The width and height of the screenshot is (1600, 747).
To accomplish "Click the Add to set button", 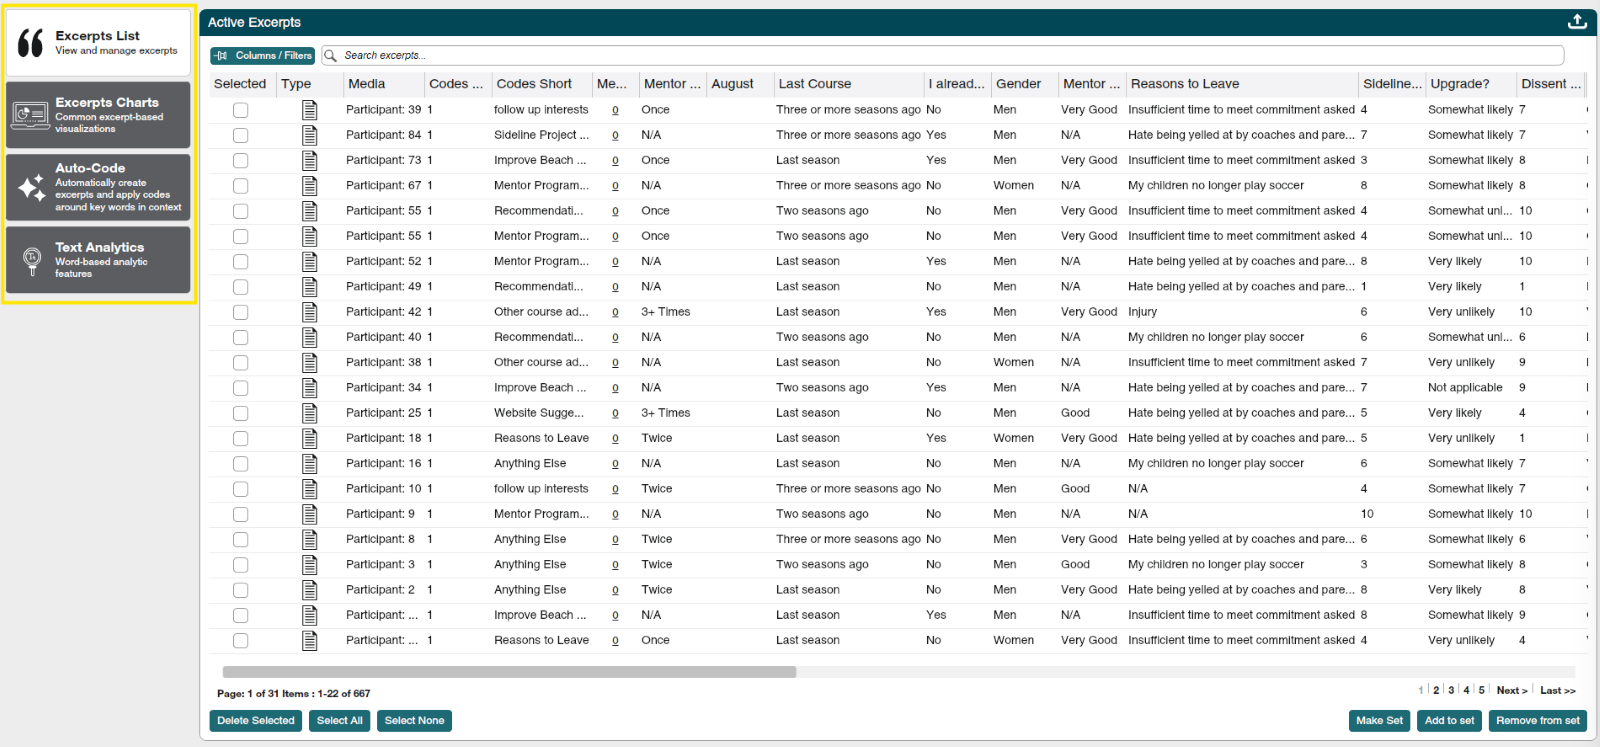I will pos(1449,721).
